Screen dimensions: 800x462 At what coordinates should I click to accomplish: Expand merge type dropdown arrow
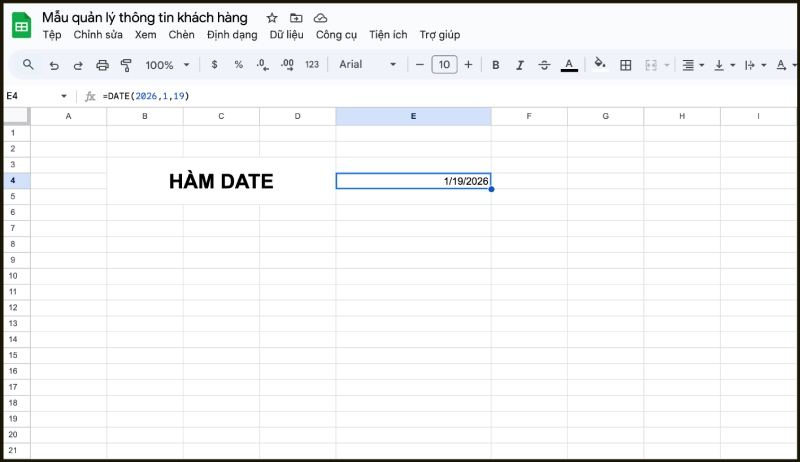[x=666, y=65]
